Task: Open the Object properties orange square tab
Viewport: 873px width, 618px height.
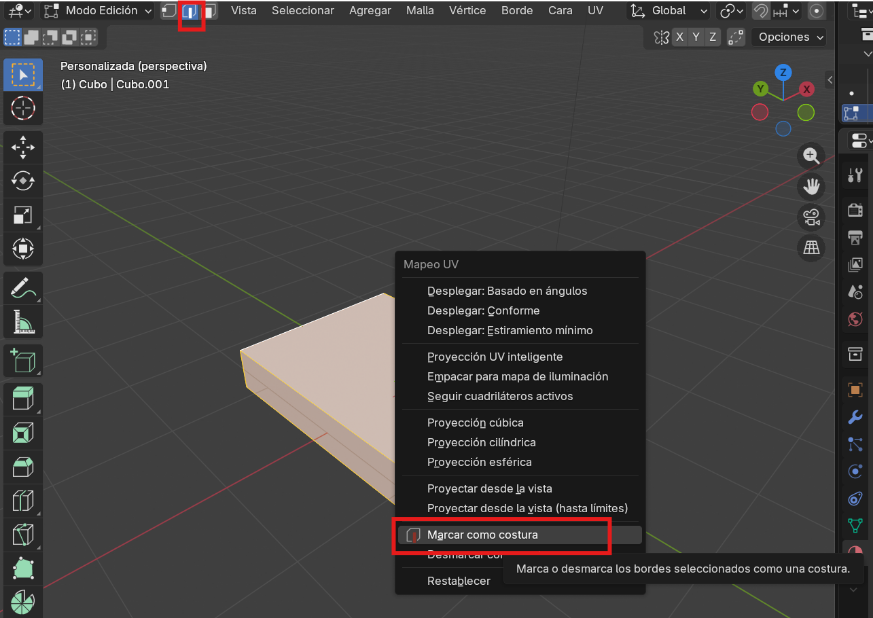Action: tap(855, 390)
